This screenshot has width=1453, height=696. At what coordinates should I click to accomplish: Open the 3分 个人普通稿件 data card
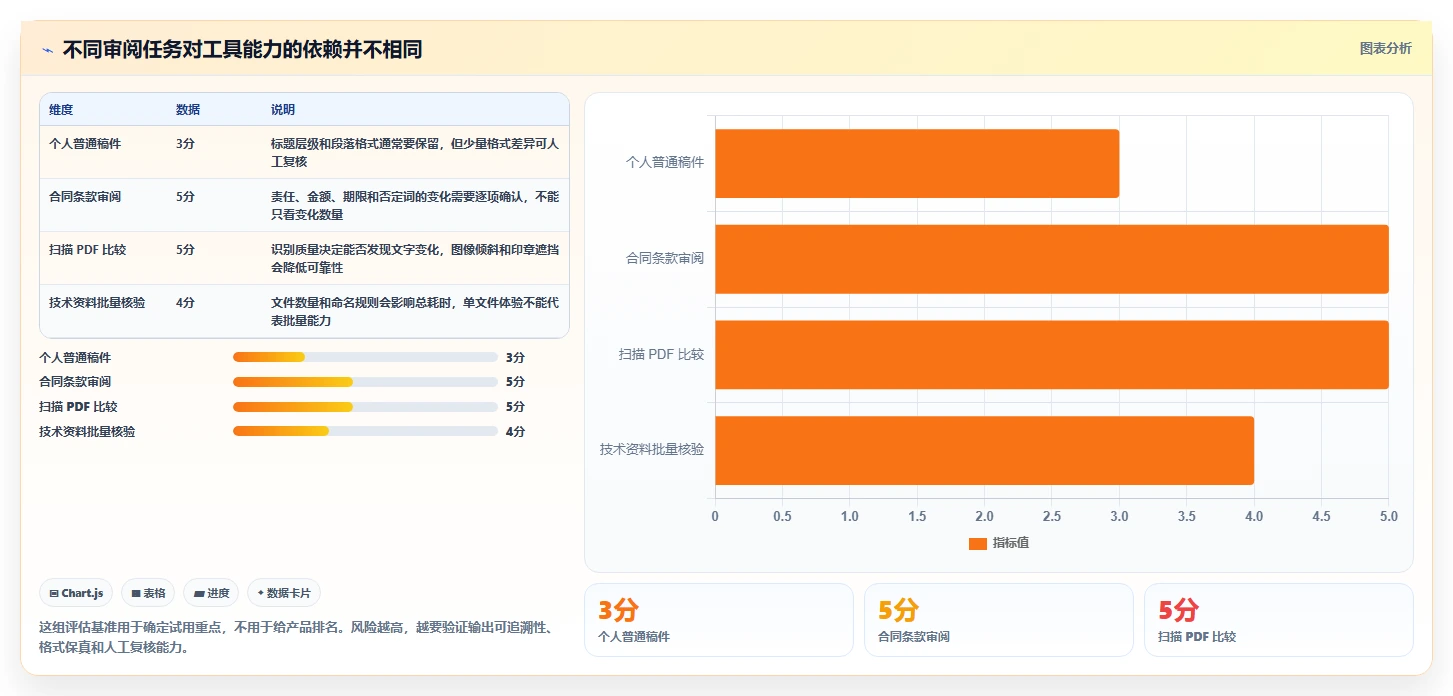(719, 620)
